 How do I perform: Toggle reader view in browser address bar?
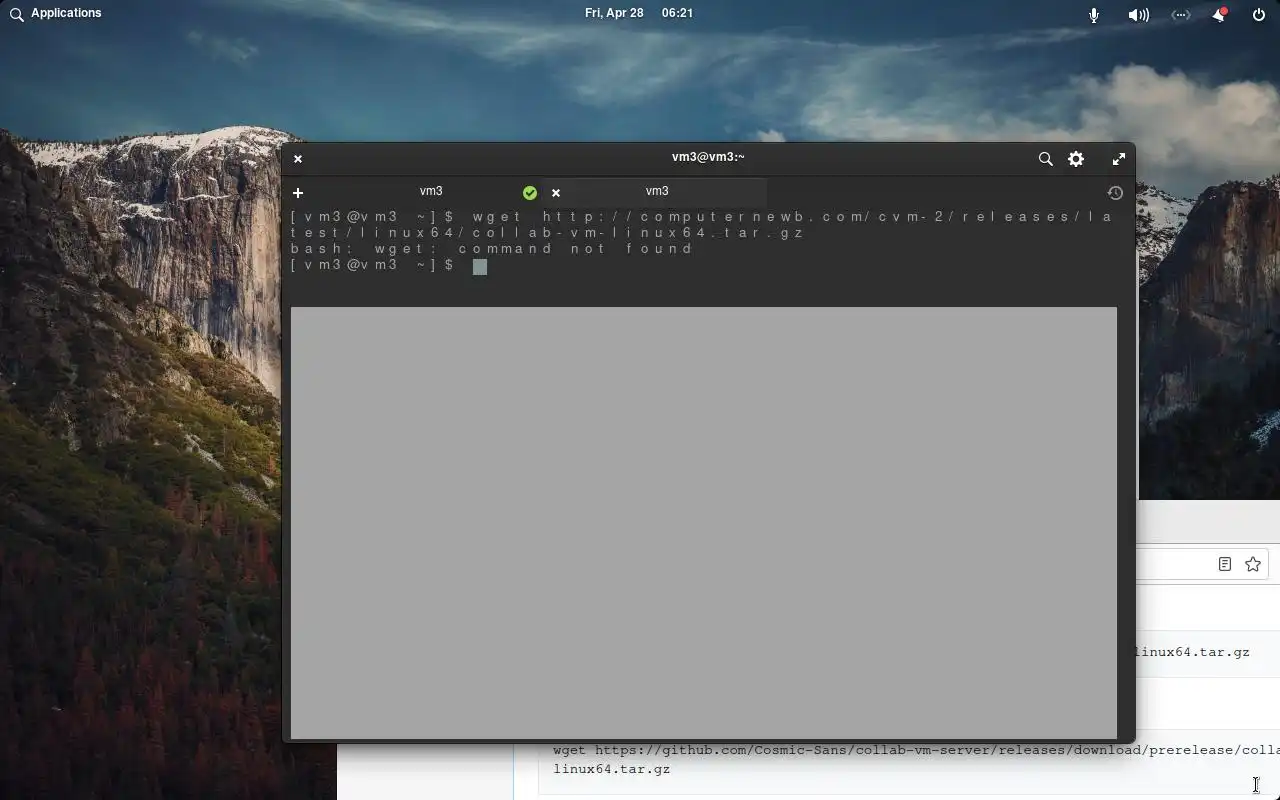click(x=1225, y=565)
